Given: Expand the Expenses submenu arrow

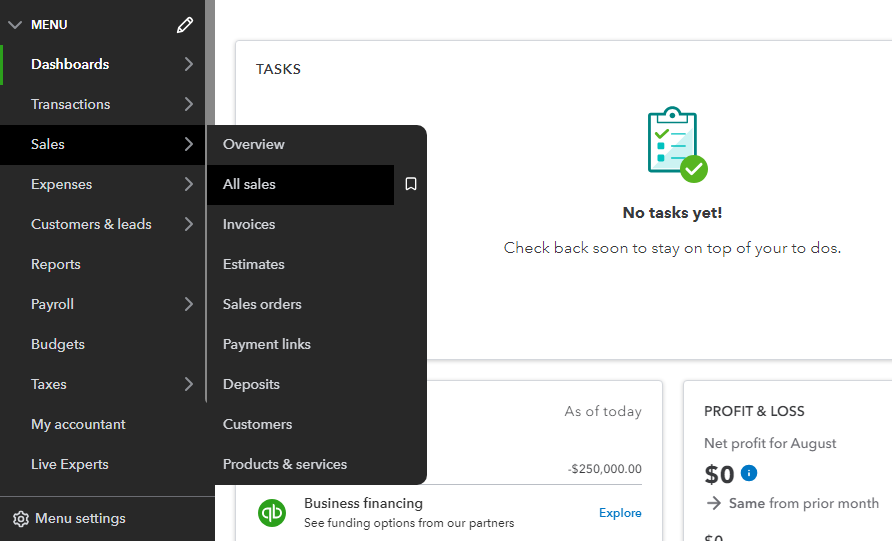Looking at the screenshot, I should (x=189, y=184).
